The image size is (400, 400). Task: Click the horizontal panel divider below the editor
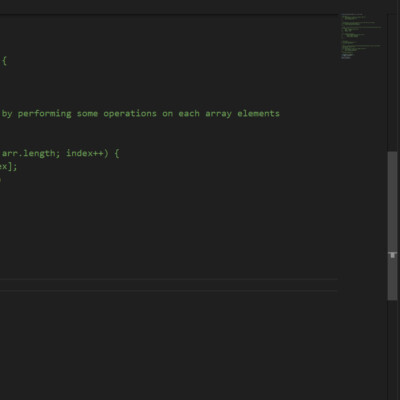coord(169,279)
